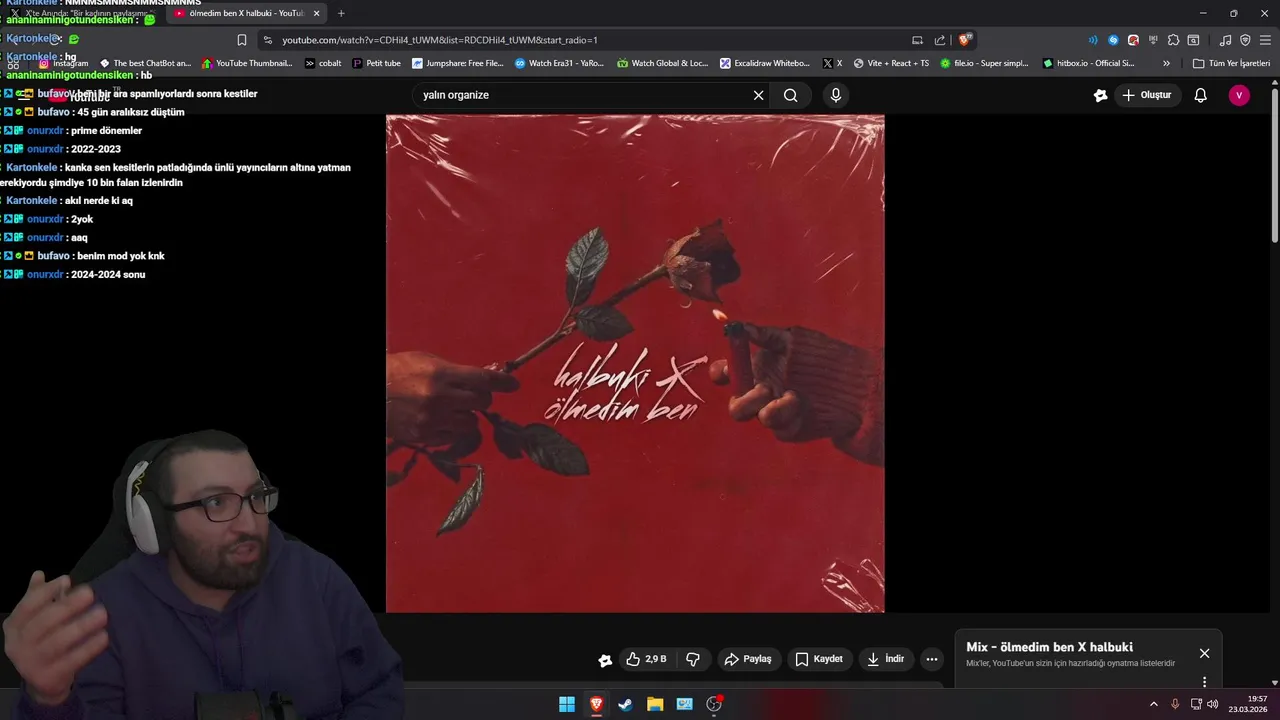
Task: Click the YouTube page vertical scrollbar
Action: 1274,165
